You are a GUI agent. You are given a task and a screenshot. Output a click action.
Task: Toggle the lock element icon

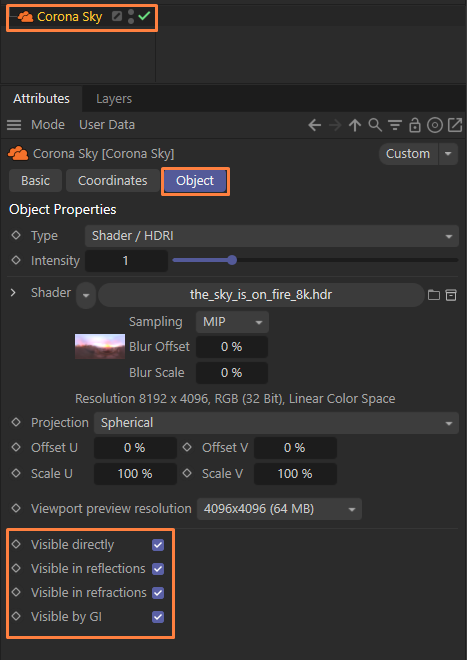(x=415, y=125)
